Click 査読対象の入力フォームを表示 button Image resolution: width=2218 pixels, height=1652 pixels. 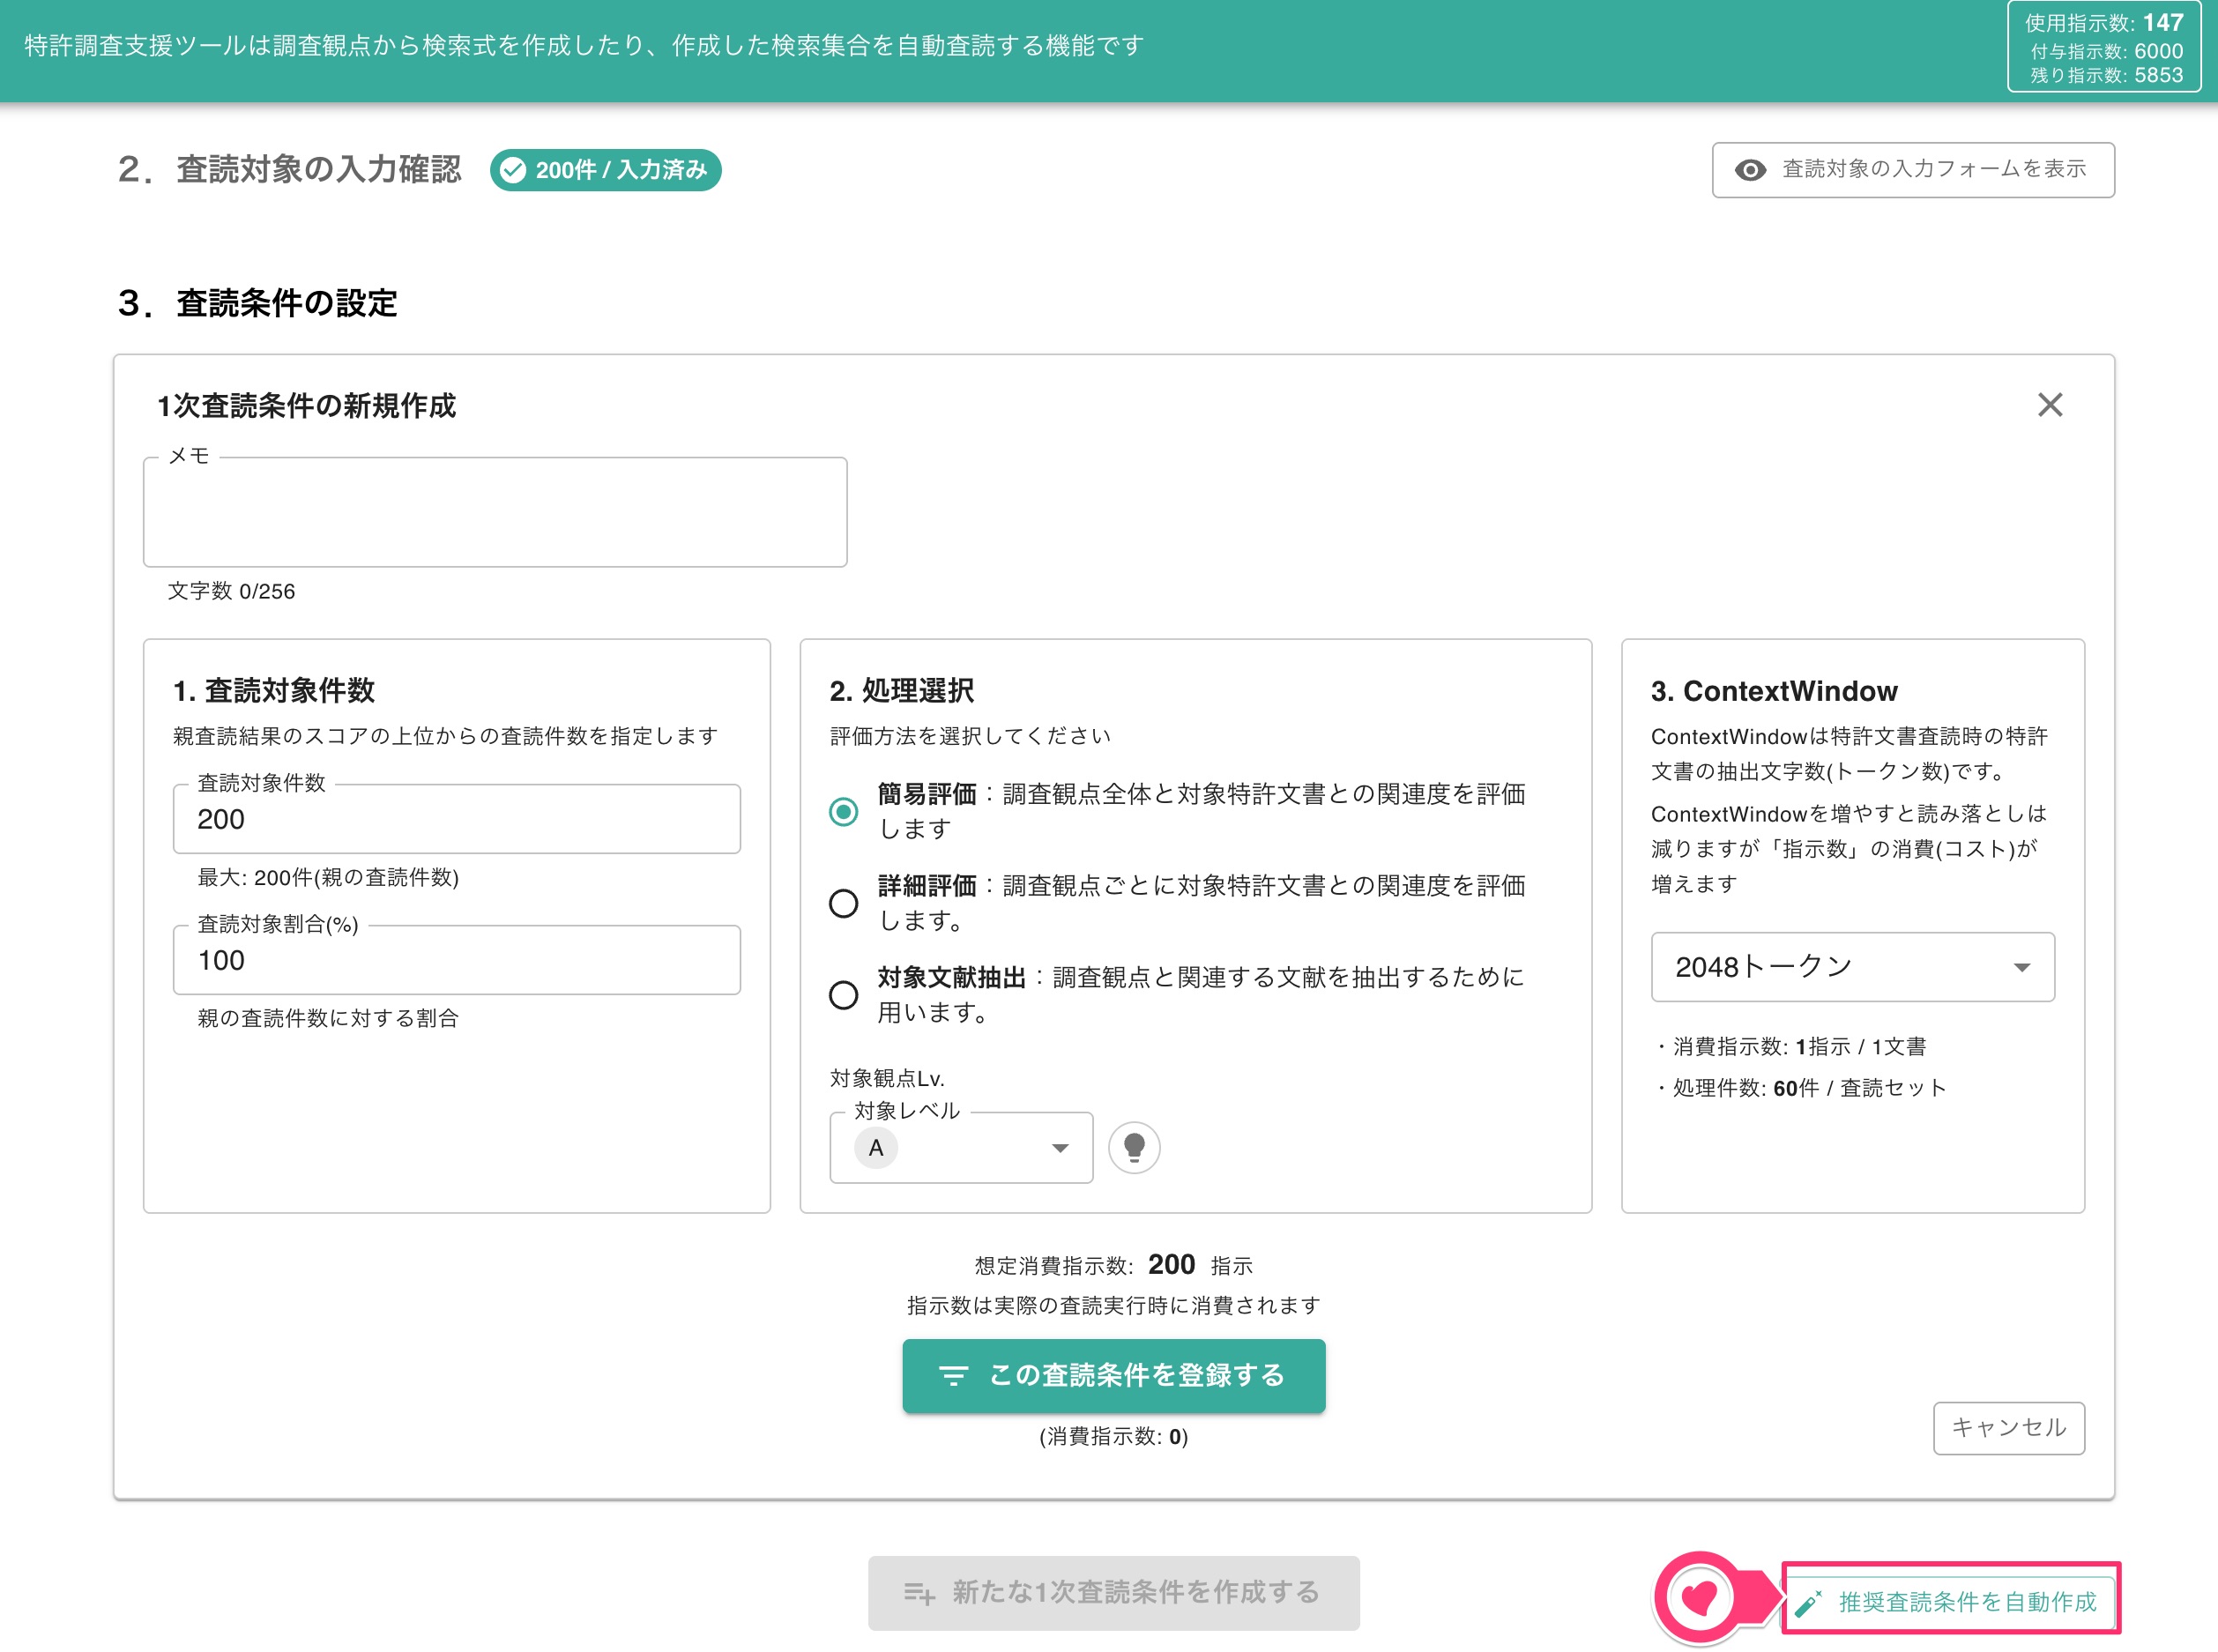tap(1913, 170)
